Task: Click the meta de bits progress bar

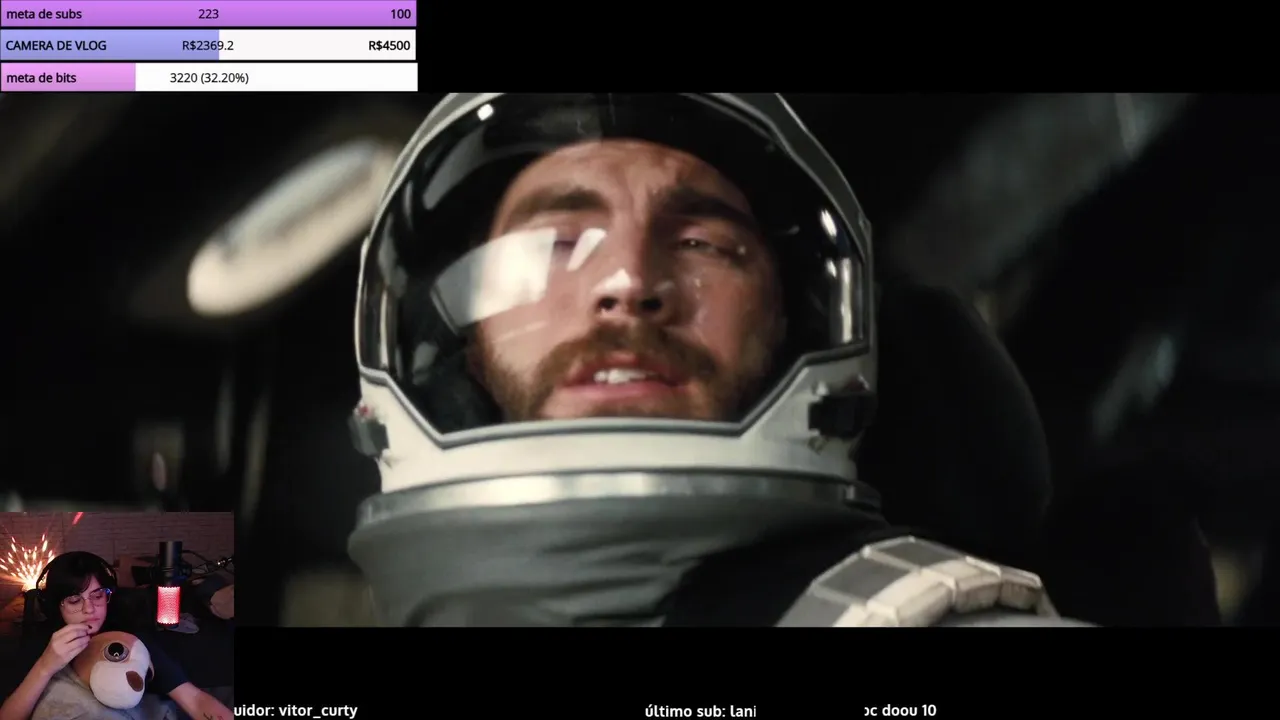Action: coord(208,77)
